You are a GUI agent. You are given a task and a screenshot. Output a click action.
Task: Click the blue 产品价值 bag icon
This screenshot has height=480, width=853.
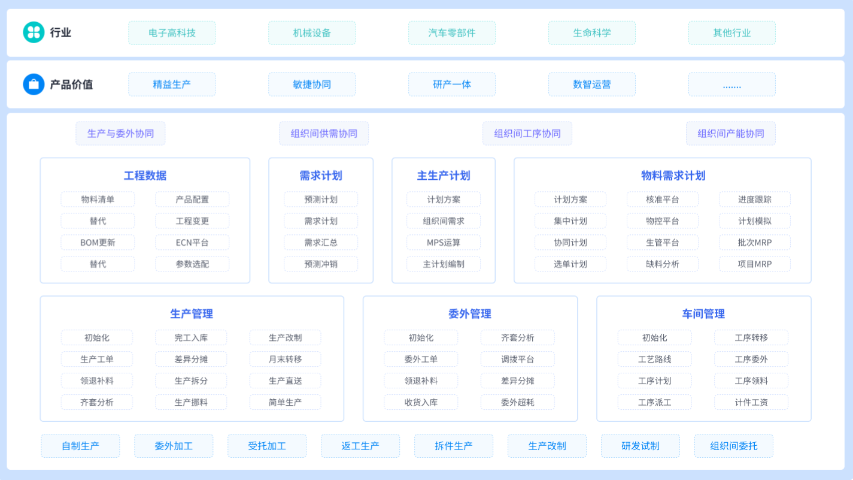click(33, 84)
